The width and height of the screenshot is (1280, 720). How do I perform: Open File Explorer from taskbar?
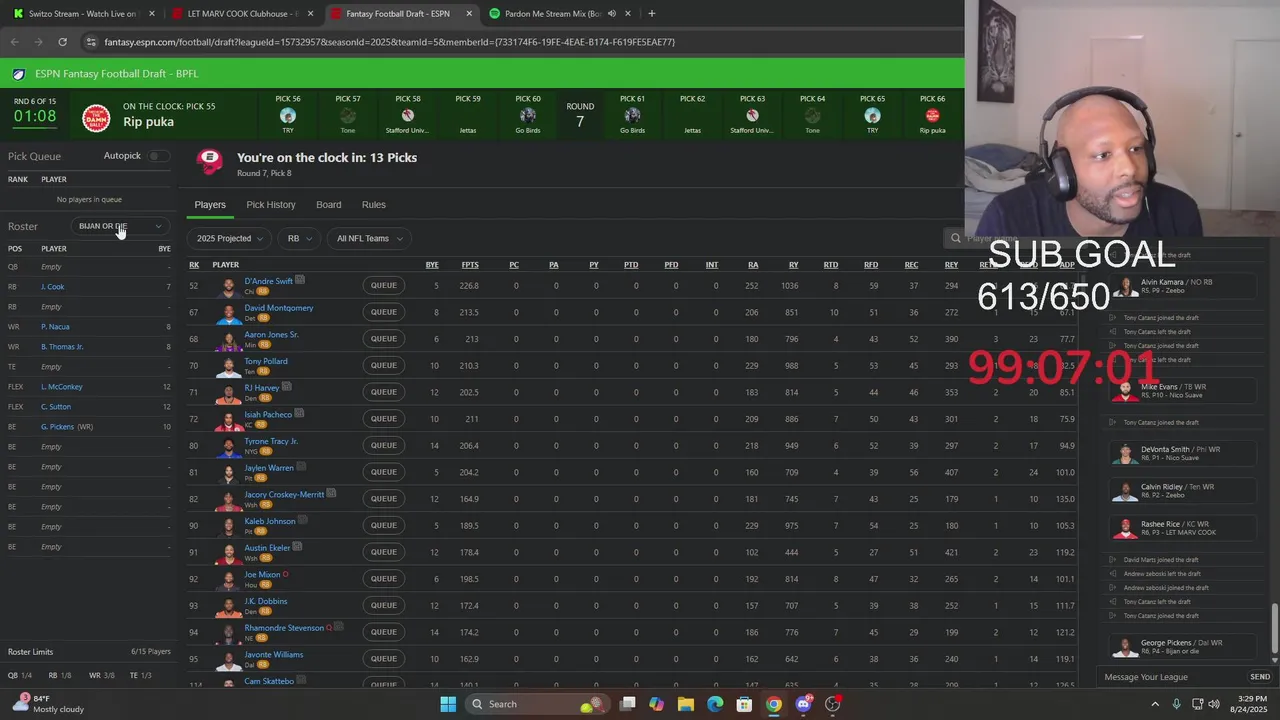click(x=686, y=704)
